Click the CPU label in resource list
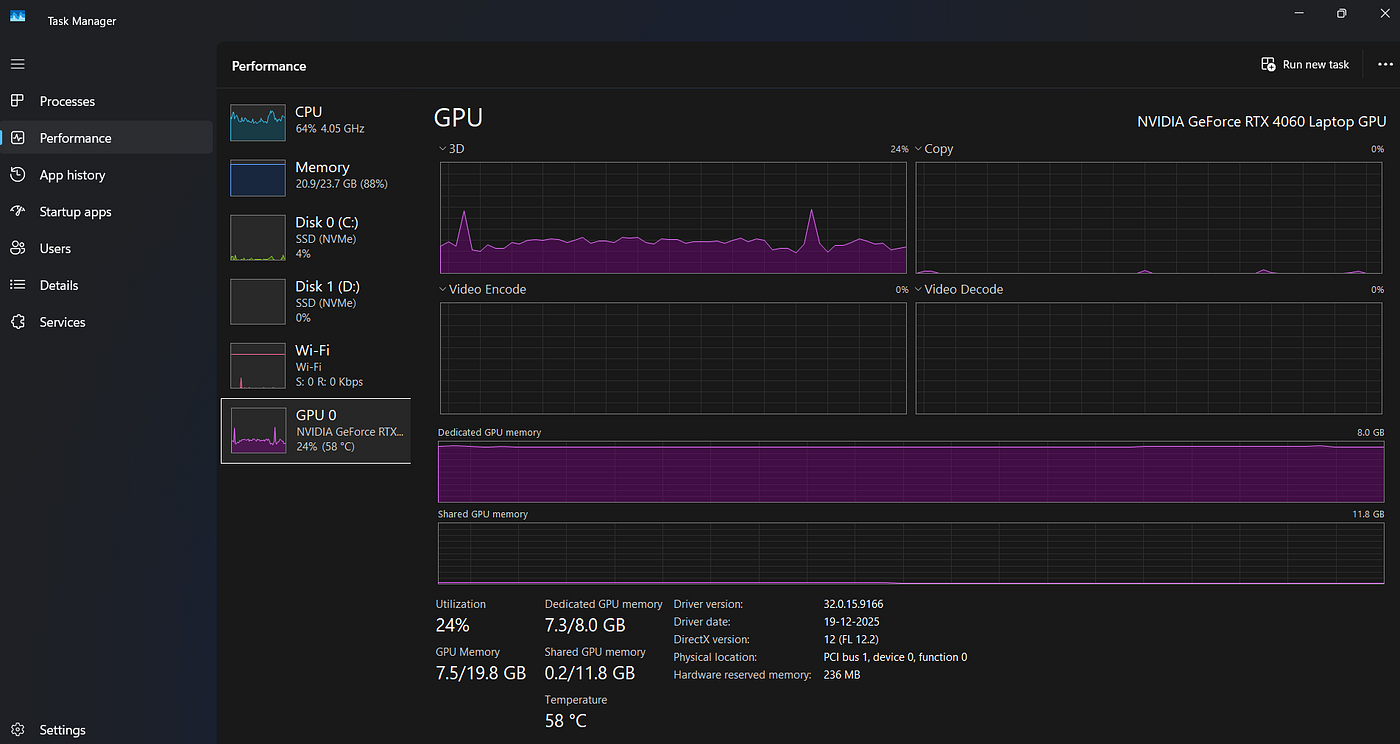Screen dimensions: 1400x744 pos(309,112)
